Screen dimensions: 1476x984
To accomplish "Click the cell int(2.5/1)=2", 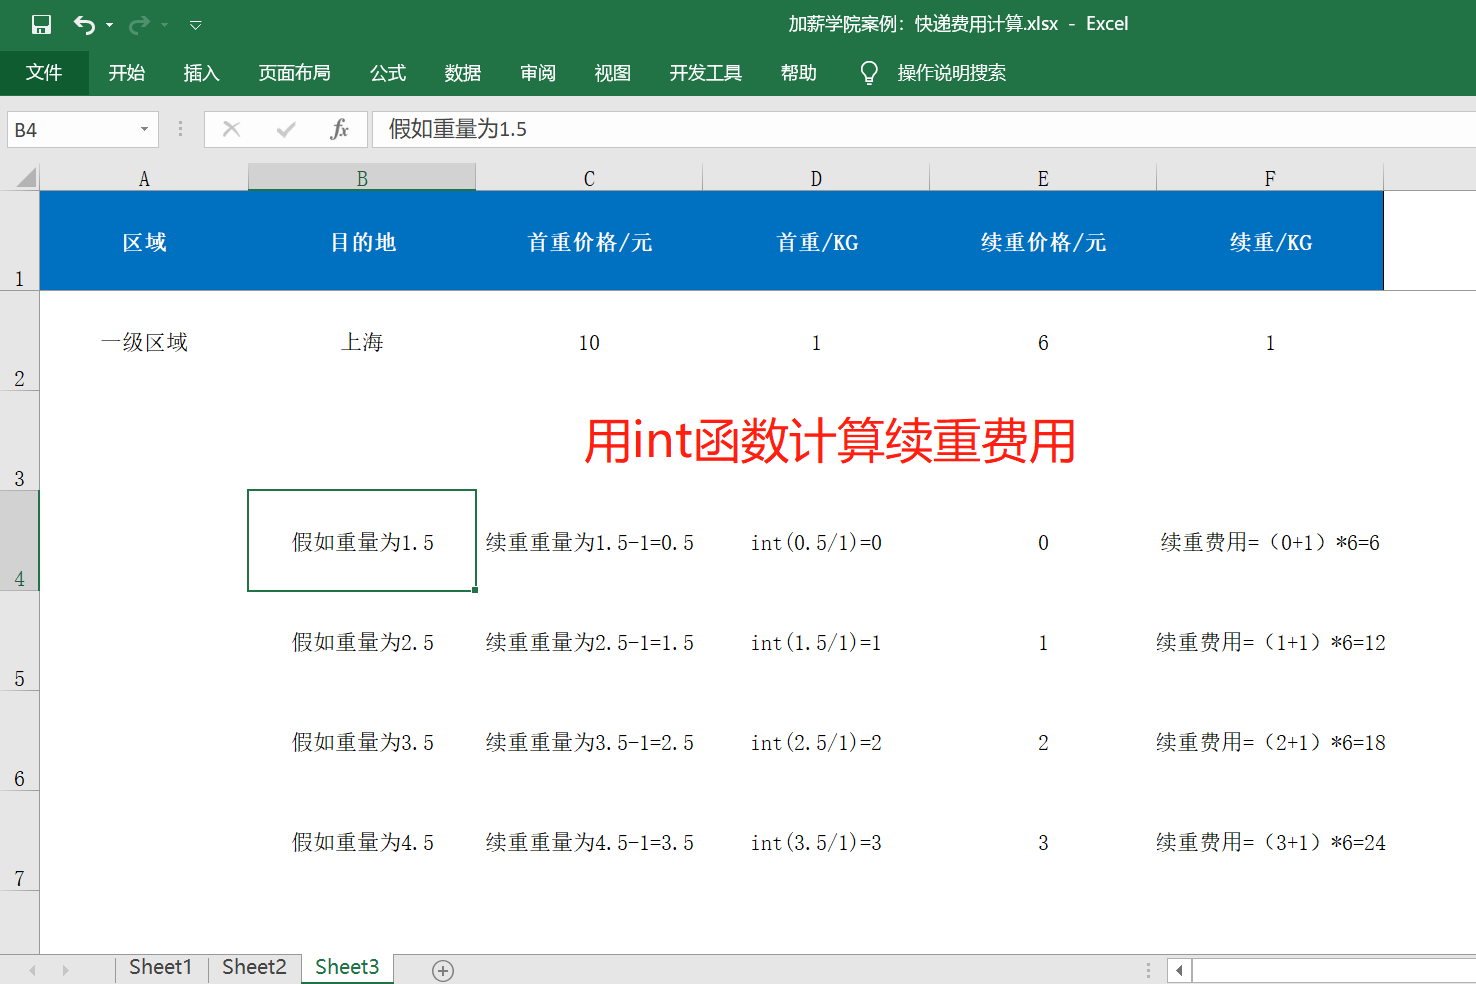I will coord(816,741).
